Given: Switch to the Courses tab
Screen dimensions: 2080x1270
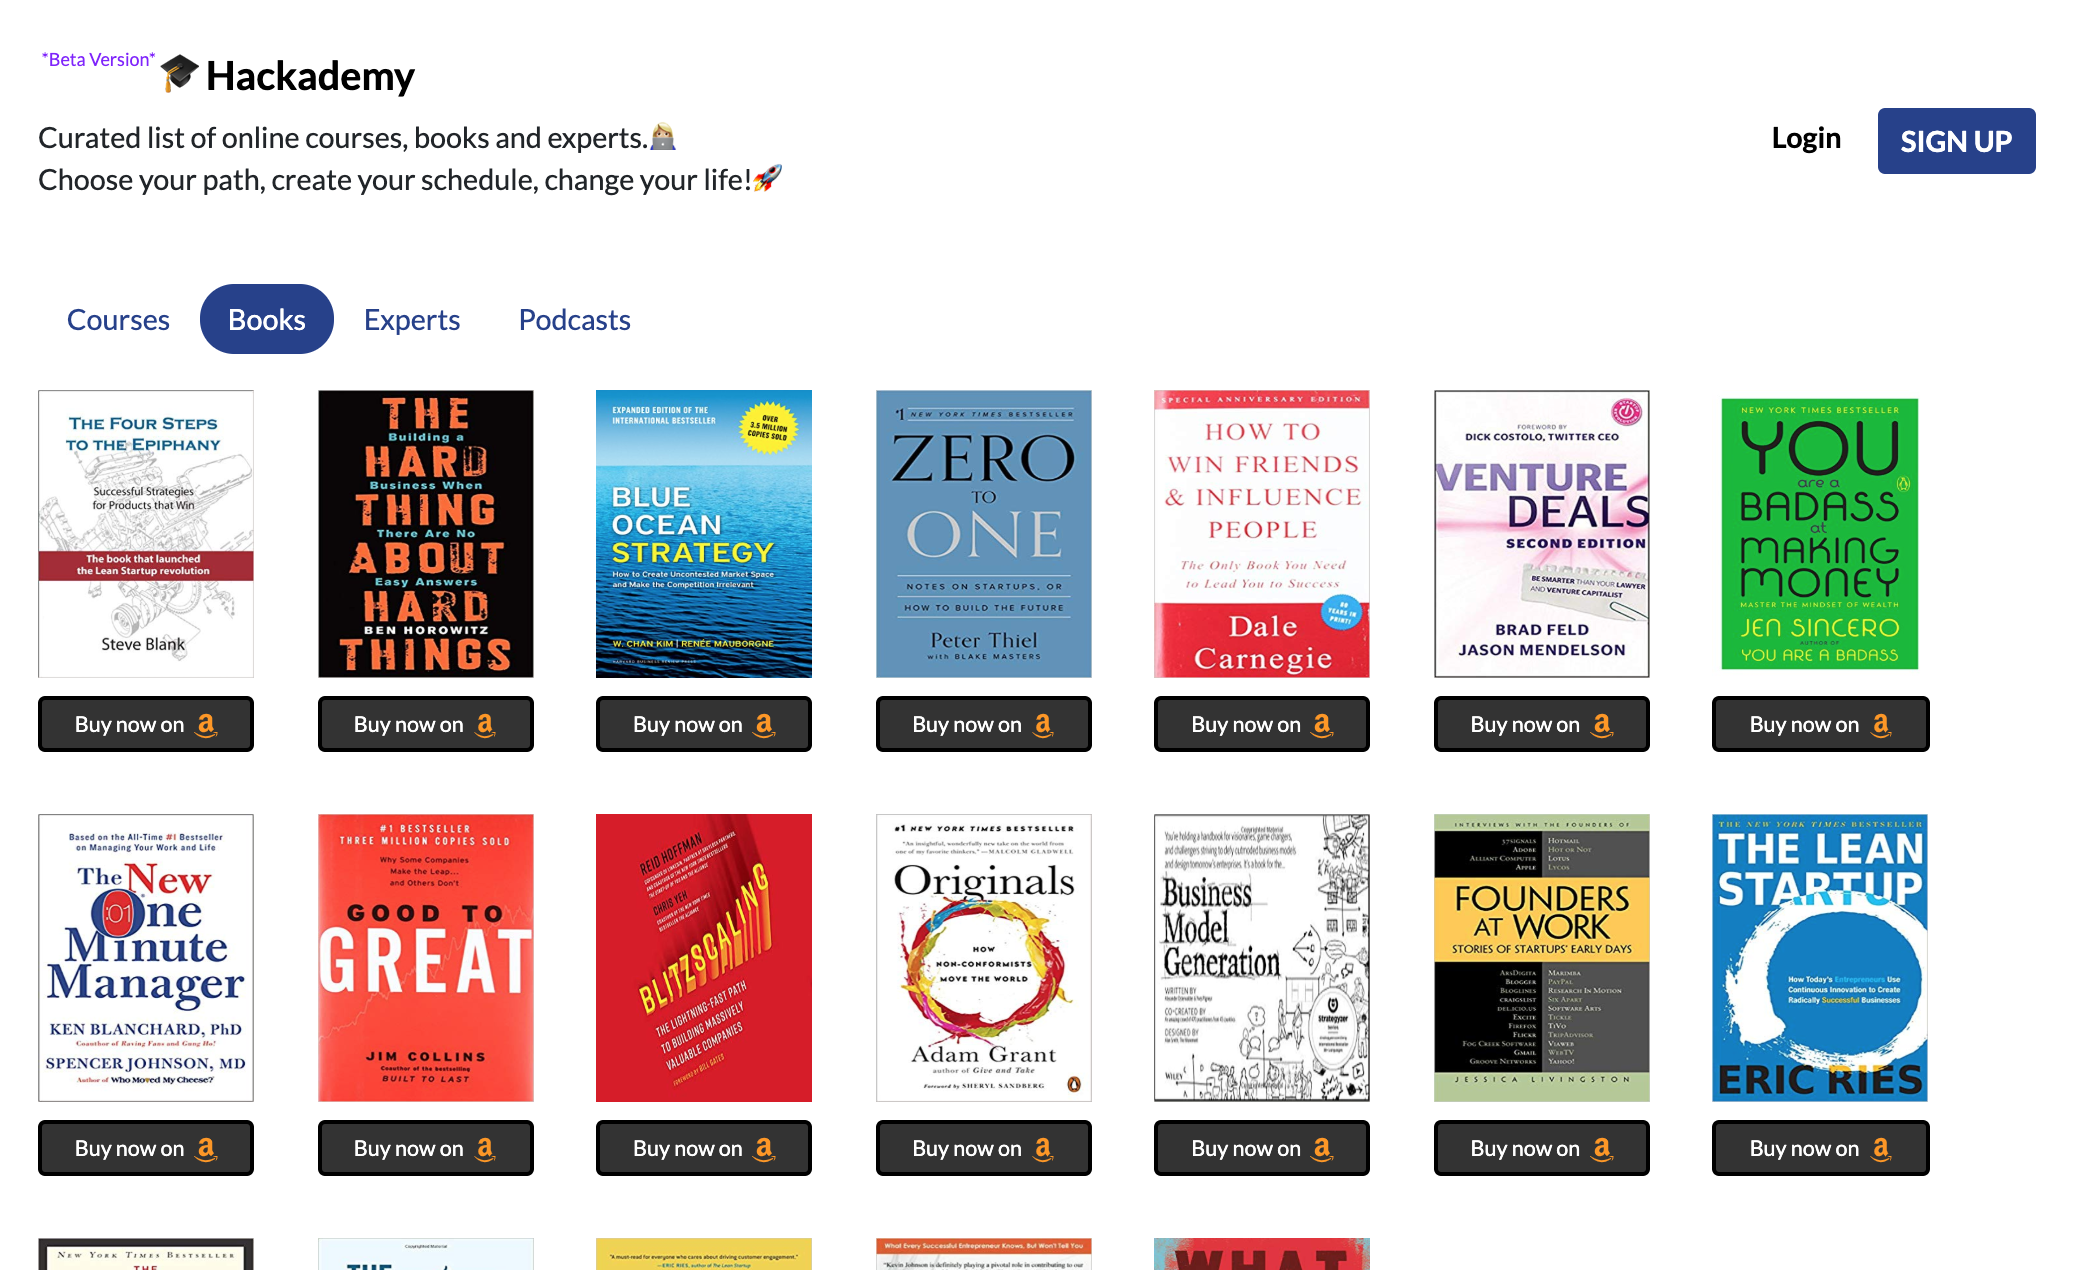Looking at the screenshot, I should (118, 319).
